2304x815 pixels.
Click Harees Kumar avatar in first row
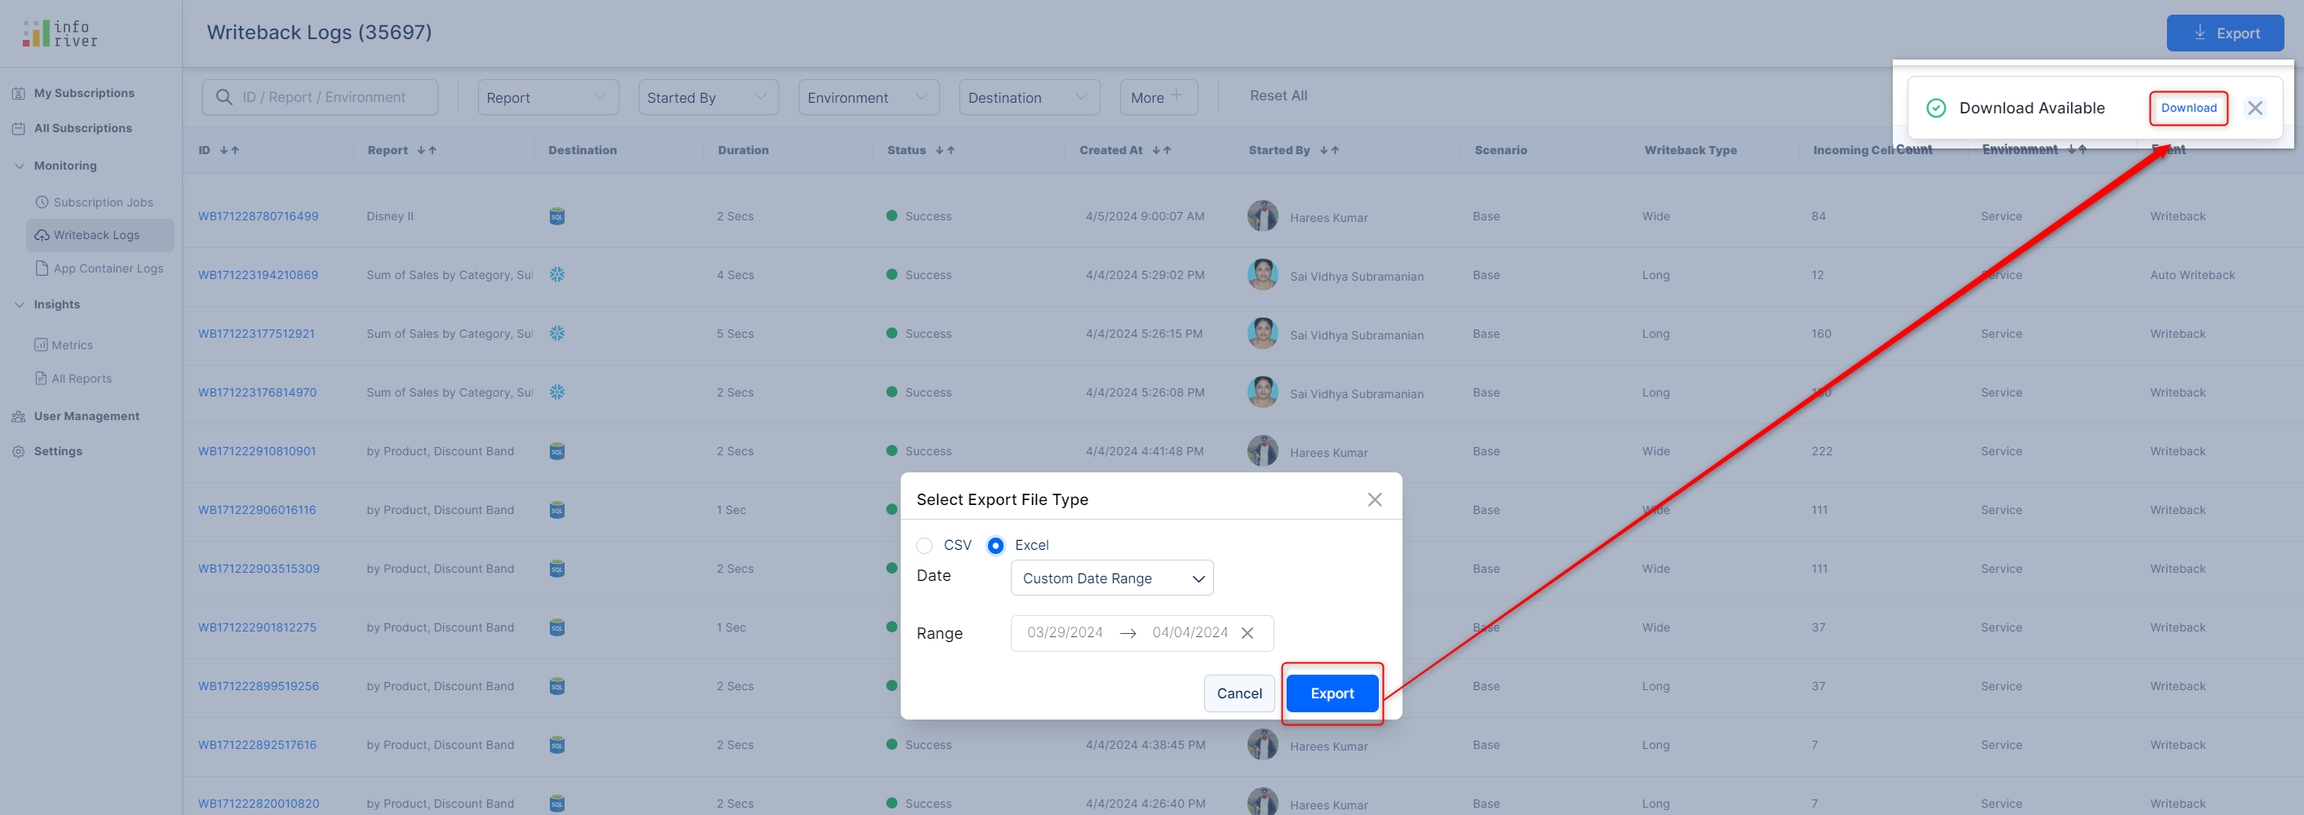[x=1262, y=216]
